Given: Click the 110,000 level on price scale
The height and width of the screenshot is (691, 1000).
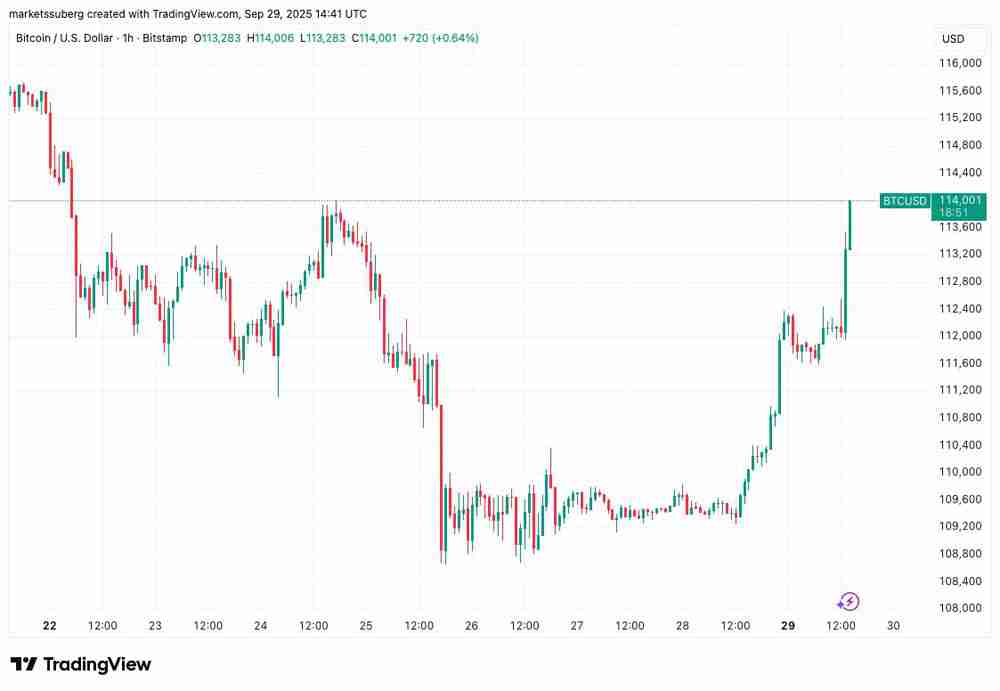Looking at the screenshot, I should [959, 472].
